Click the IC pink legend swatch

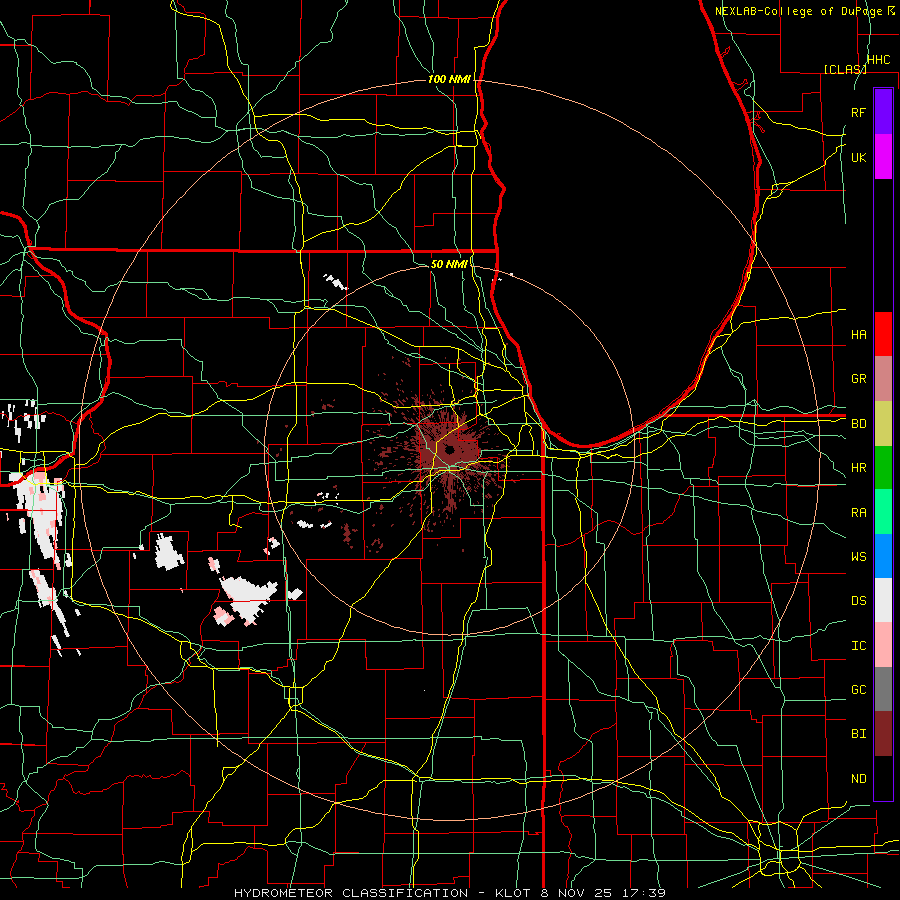[x=883, y=645]
